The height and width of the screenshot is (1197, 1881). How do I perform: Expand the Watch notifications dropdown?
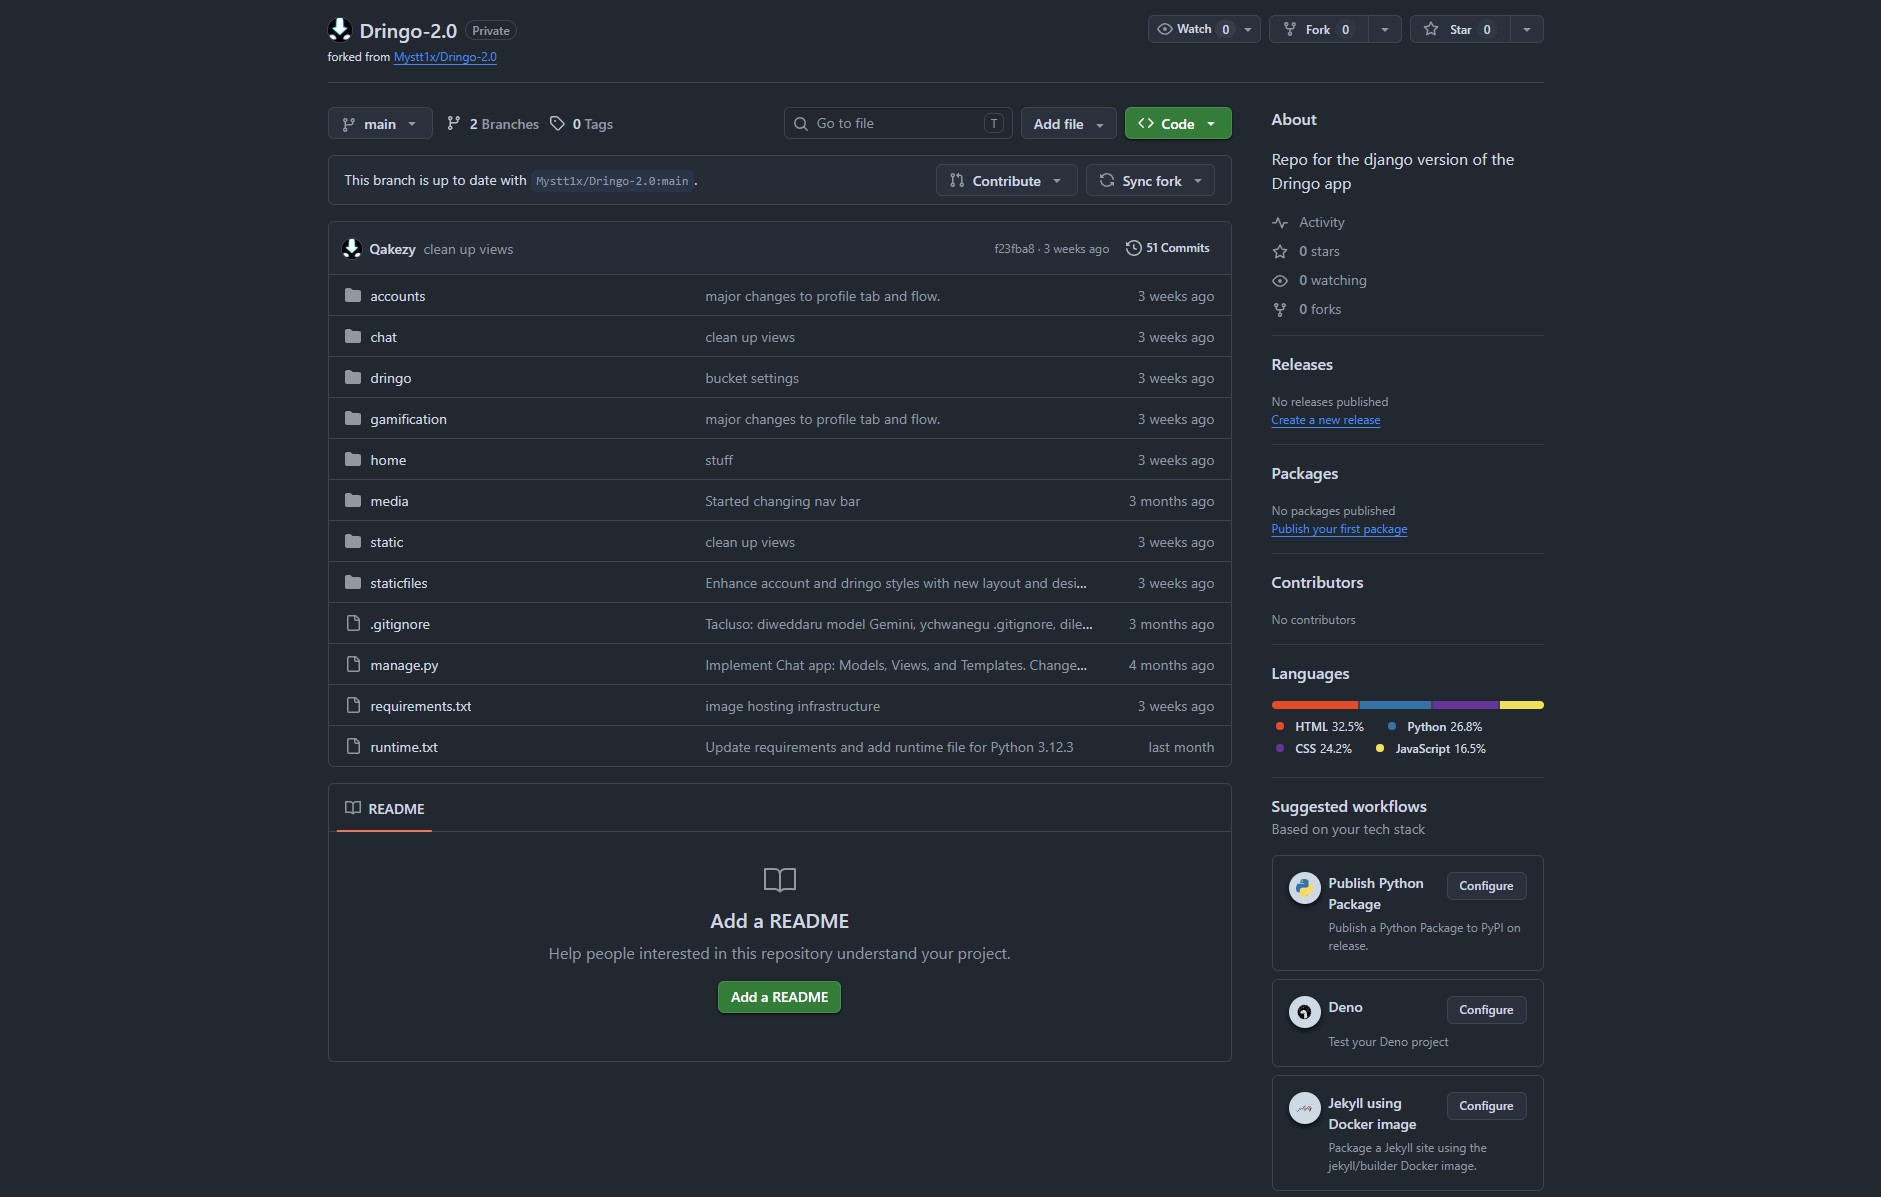point(1204,29)
